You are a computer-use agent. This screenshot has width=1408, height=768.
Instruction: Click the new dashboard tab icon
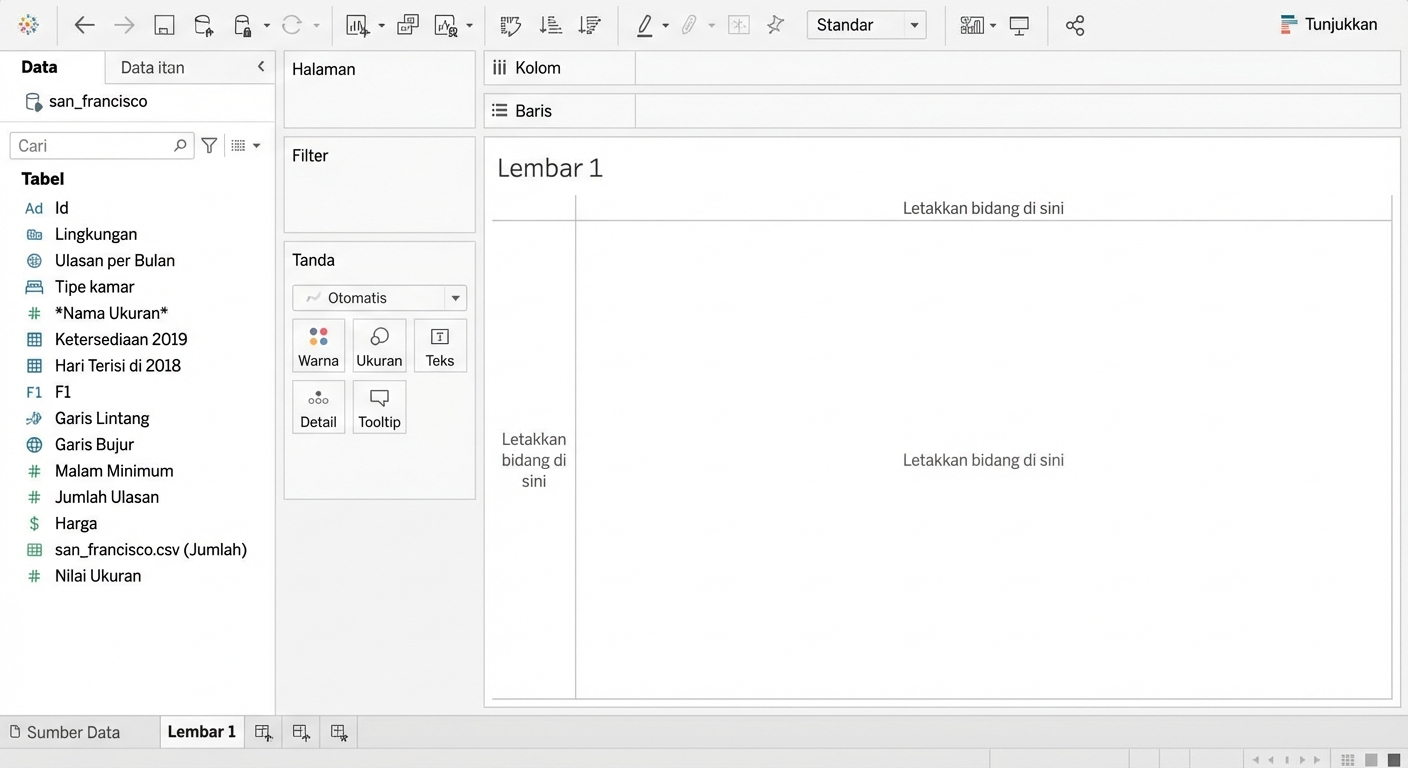point(301,733)
